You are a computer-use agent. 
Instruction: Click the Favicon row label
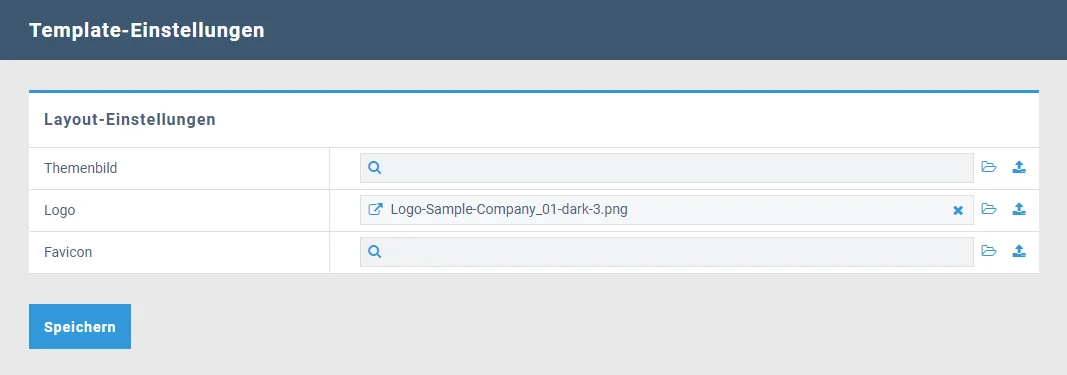pos(68,252)
